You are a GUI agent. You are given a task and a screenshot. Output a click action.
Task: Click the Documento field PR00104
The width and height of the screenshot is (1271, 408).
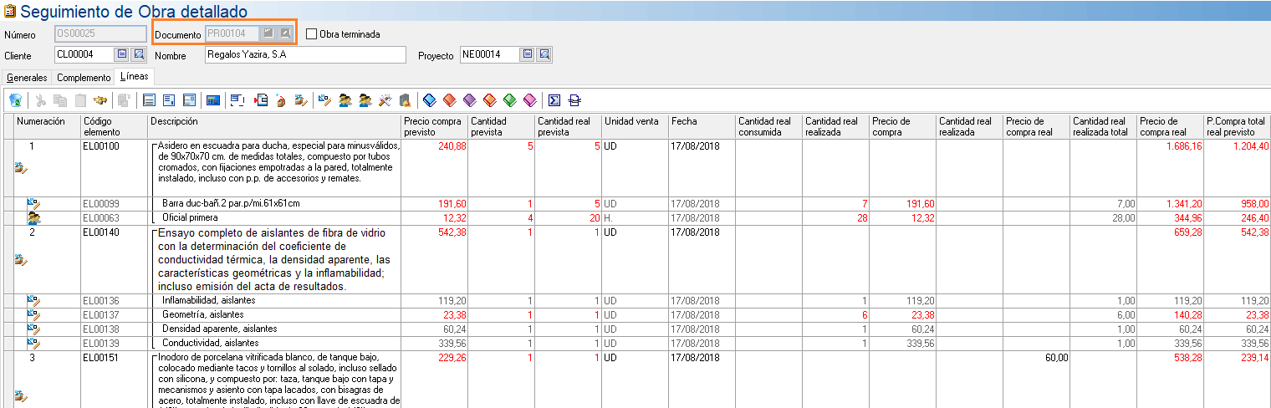(x=232, y=34)
